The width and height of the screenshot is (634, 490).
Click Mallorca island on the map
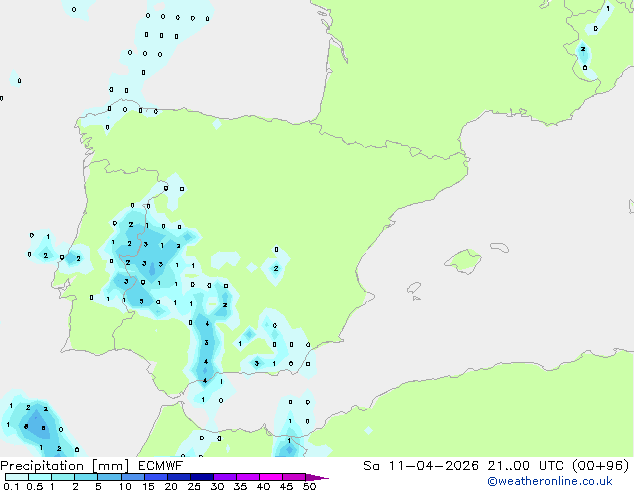pyautogui.click(x=463, y=261)
